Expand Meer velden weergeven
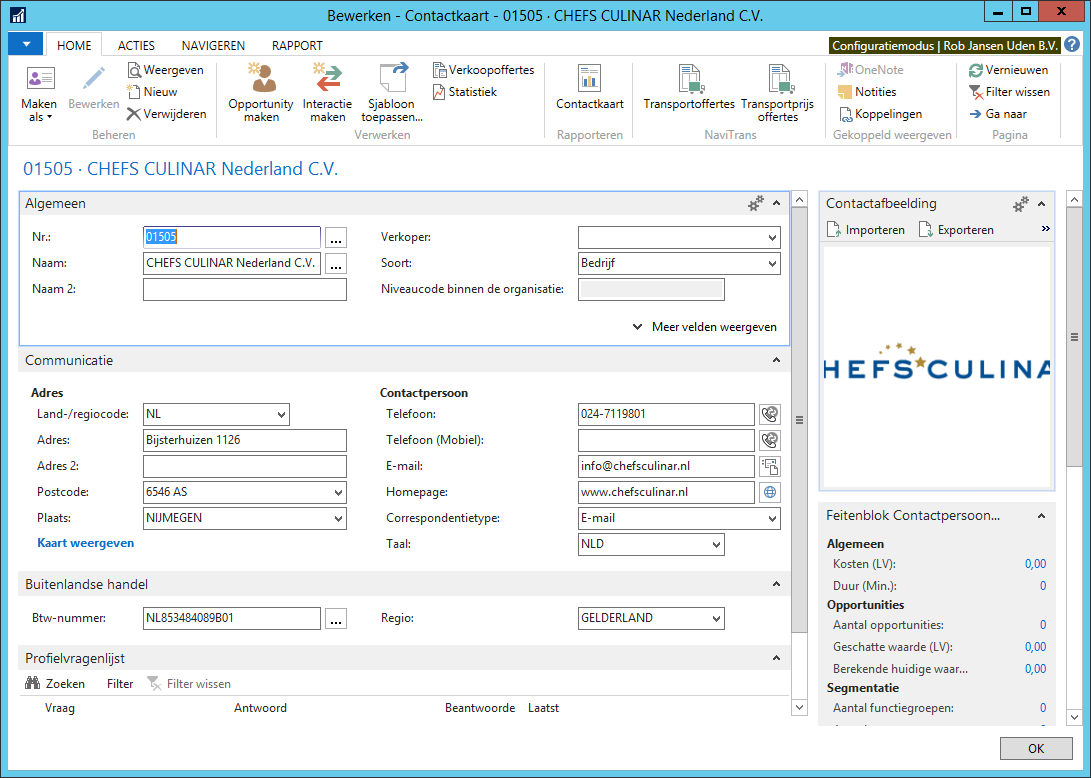 (704, 327)
